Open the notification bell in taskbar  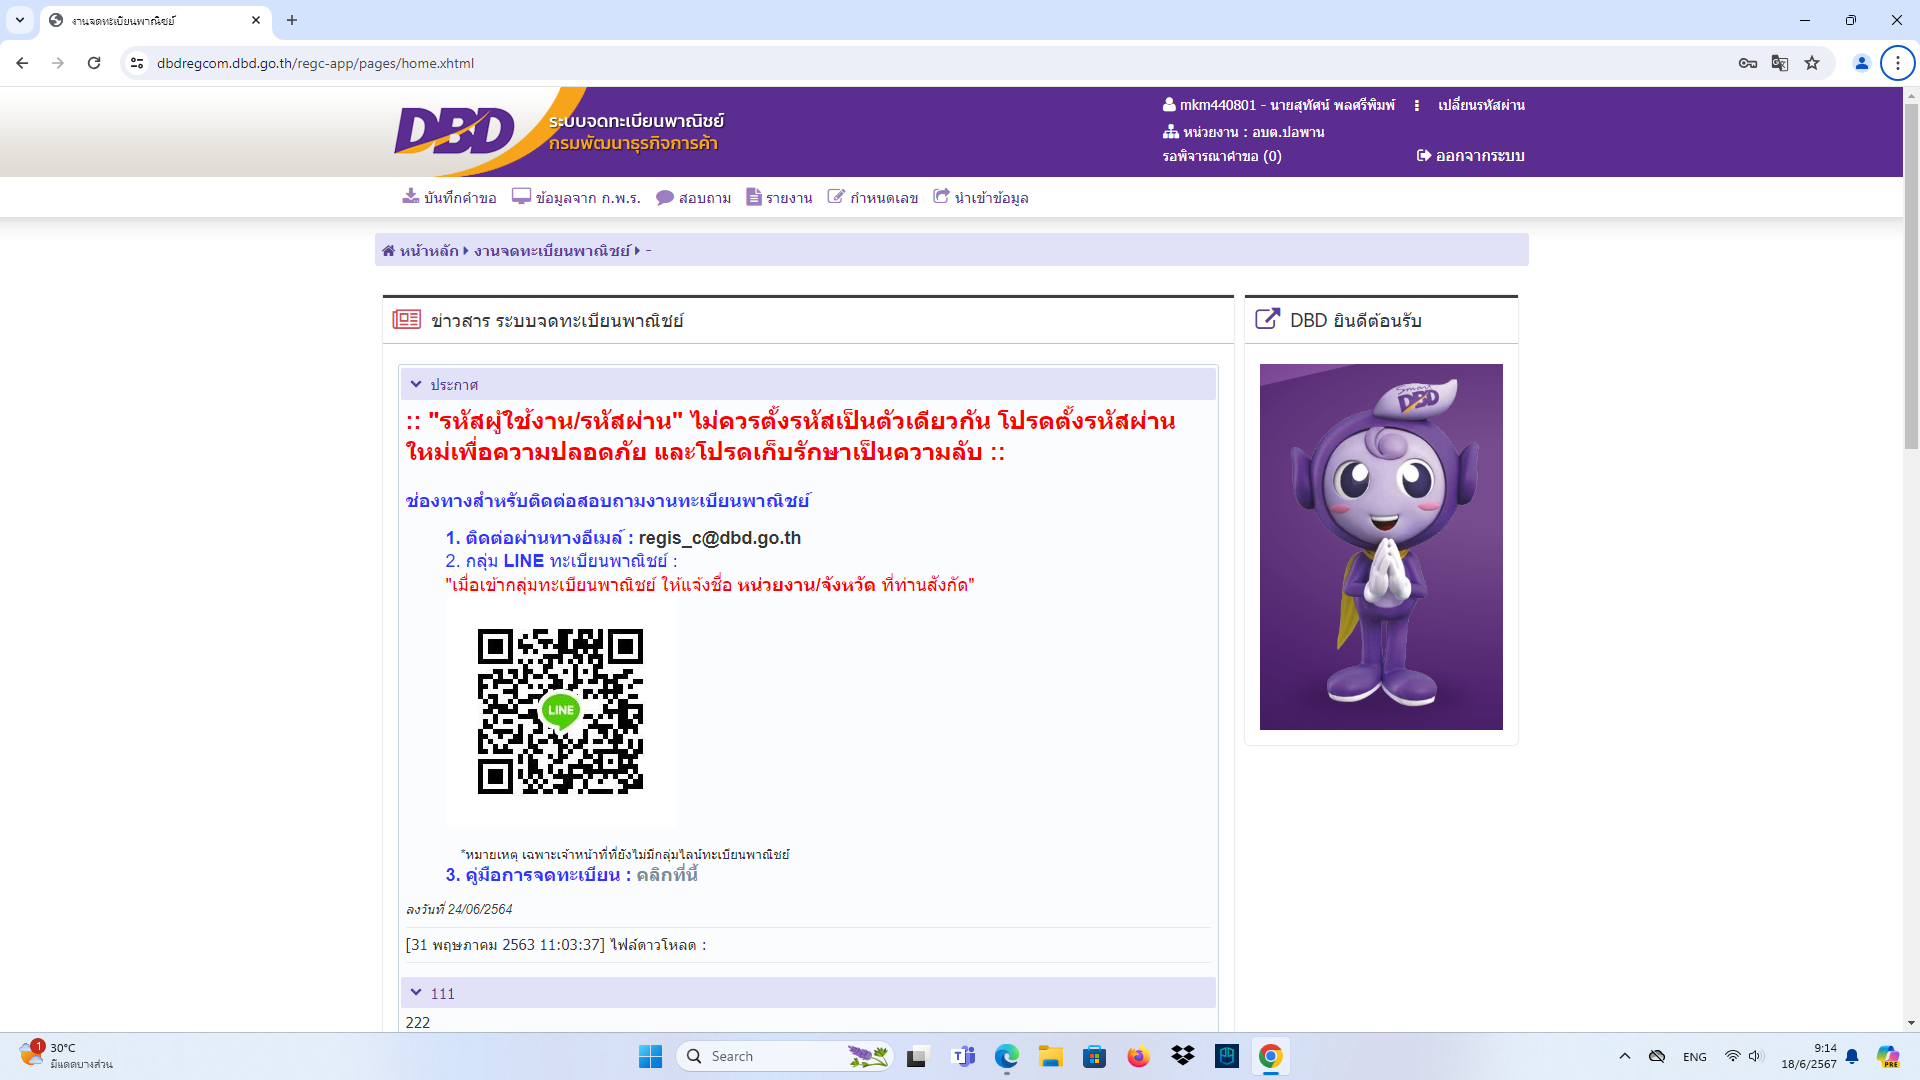(1852, 1056)
